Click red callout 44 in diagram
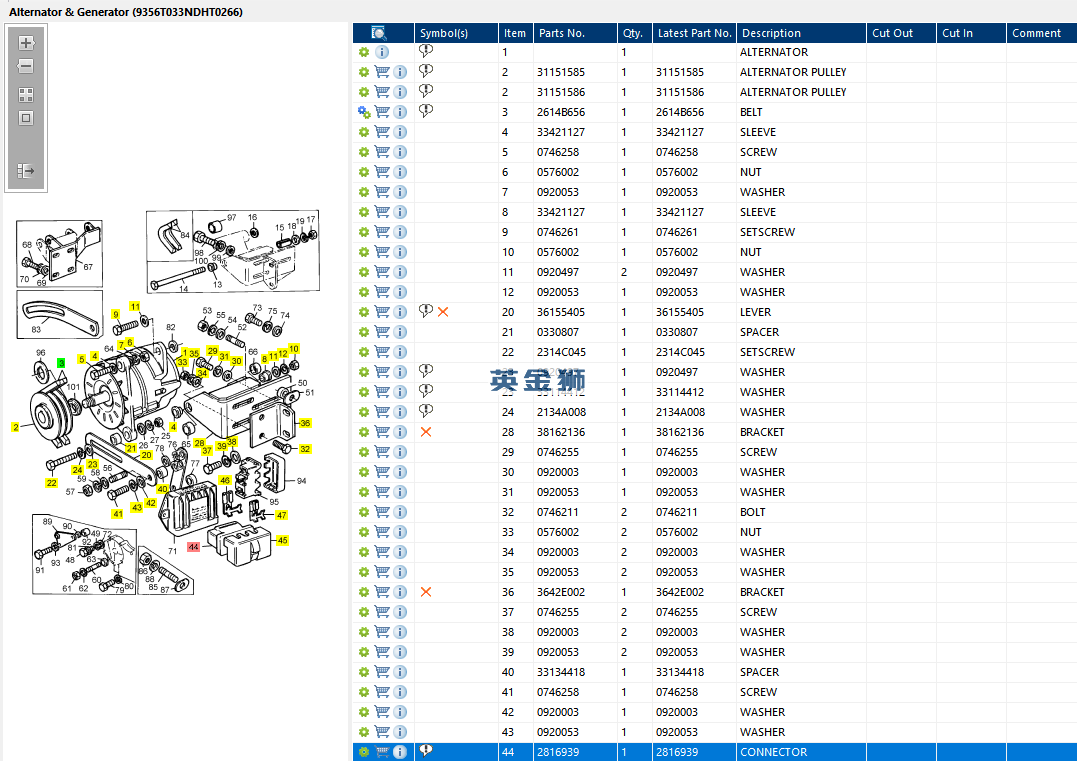 193,547
